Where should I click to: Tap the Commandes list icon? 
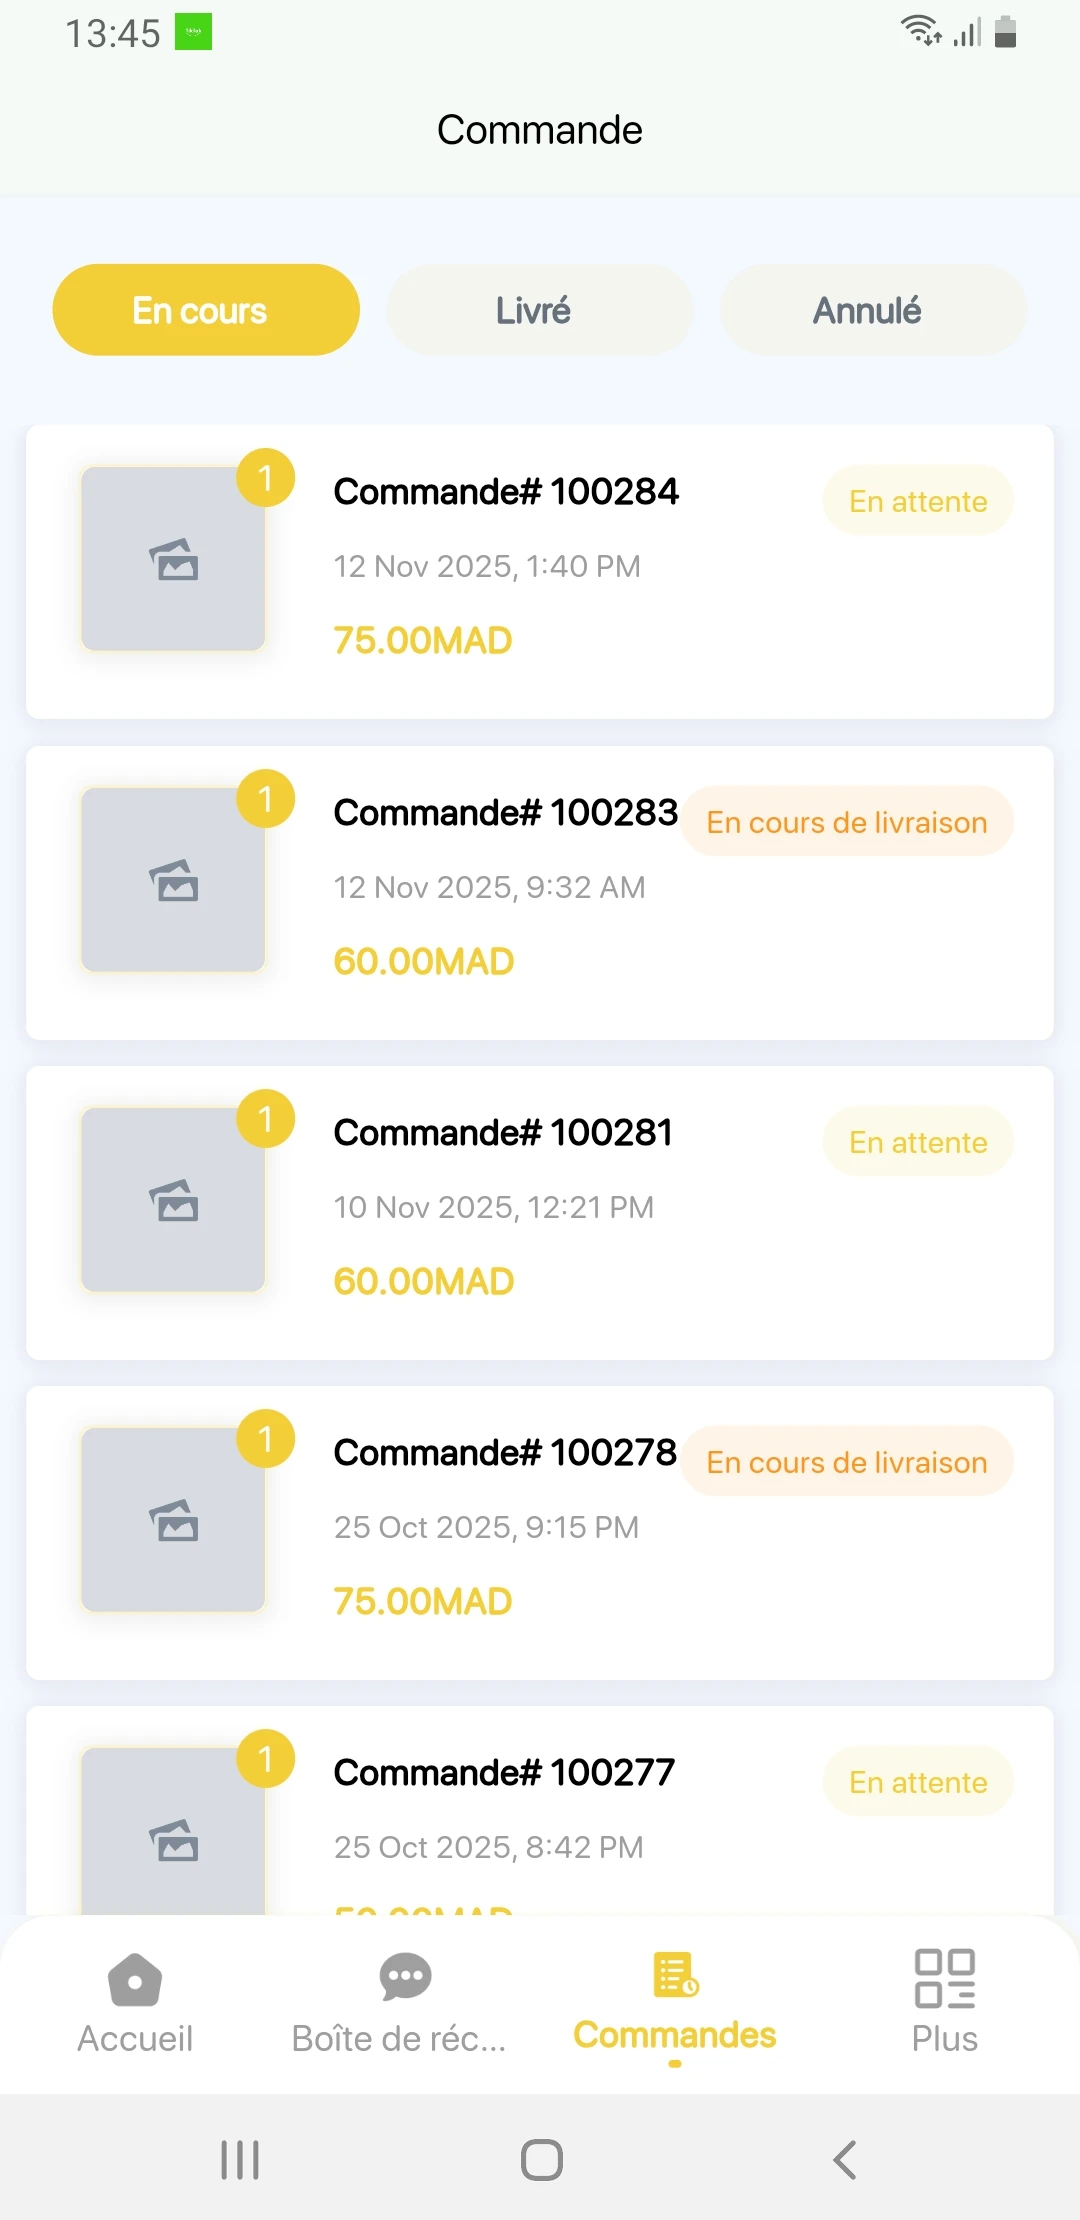(x=675, y=1975)
